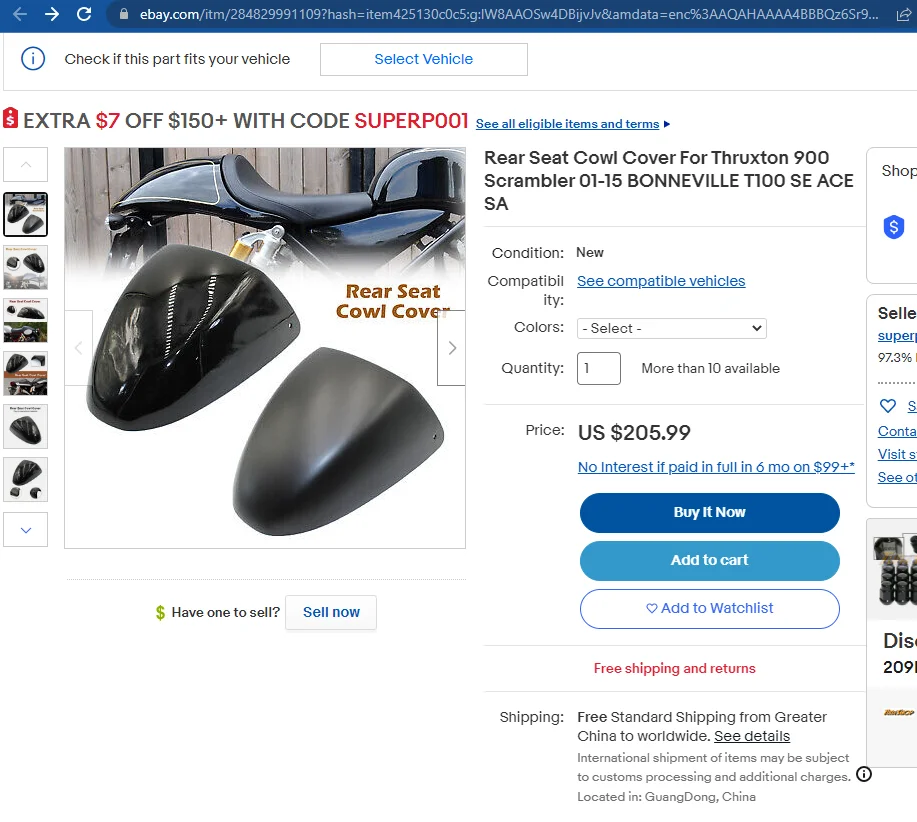The width and height of the screenshot is (917, 822).
Task: Open See all eligible items and terms
Action: pyautogui.click(x=567, y=124)
